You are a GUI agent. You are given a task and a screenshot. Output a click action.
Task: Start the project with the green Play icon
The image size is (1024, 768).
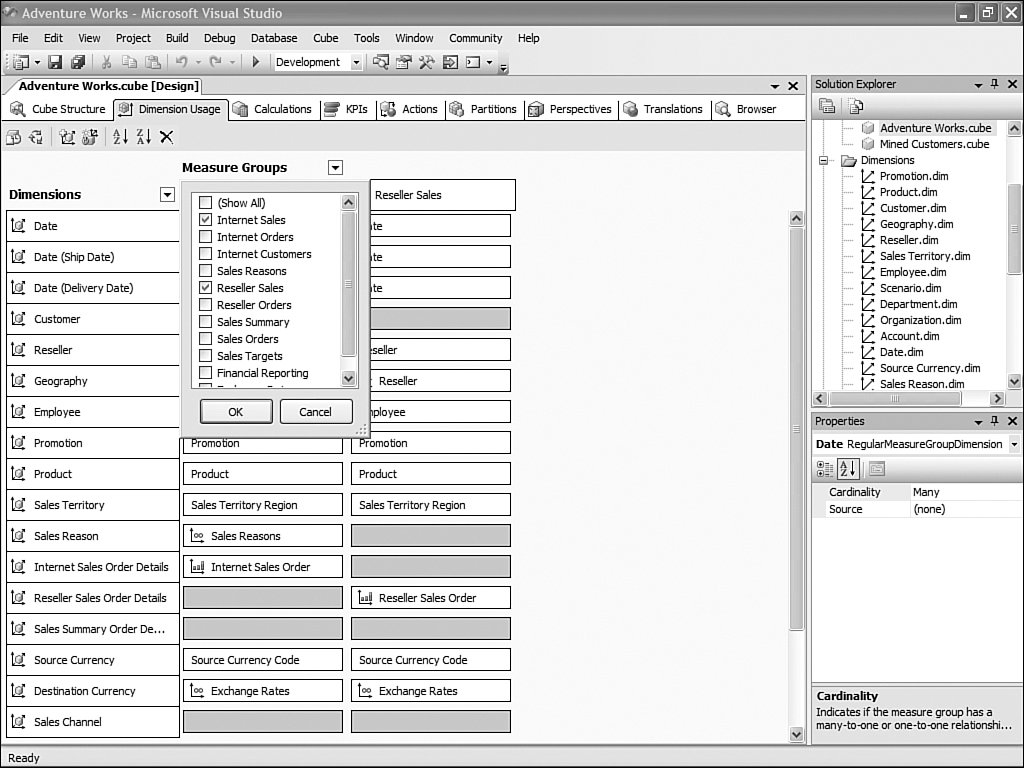(256, 62)
